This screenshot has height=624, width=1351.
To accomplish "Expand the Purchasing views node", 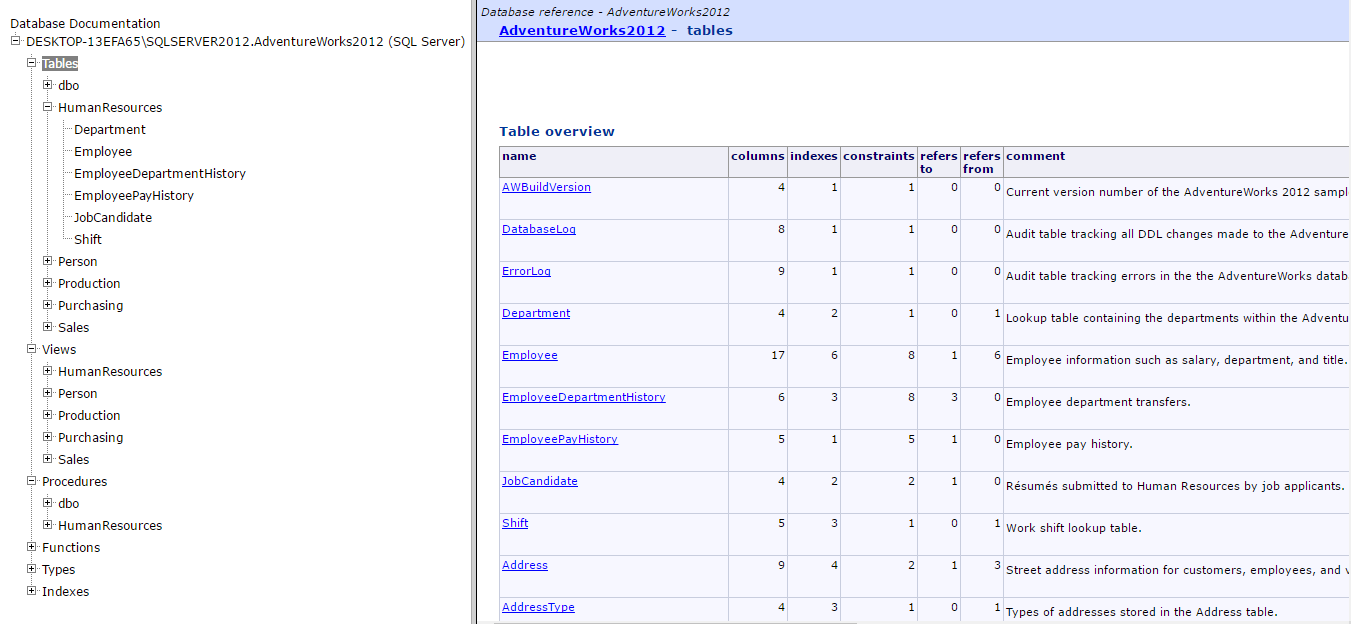I will (48, 437).
